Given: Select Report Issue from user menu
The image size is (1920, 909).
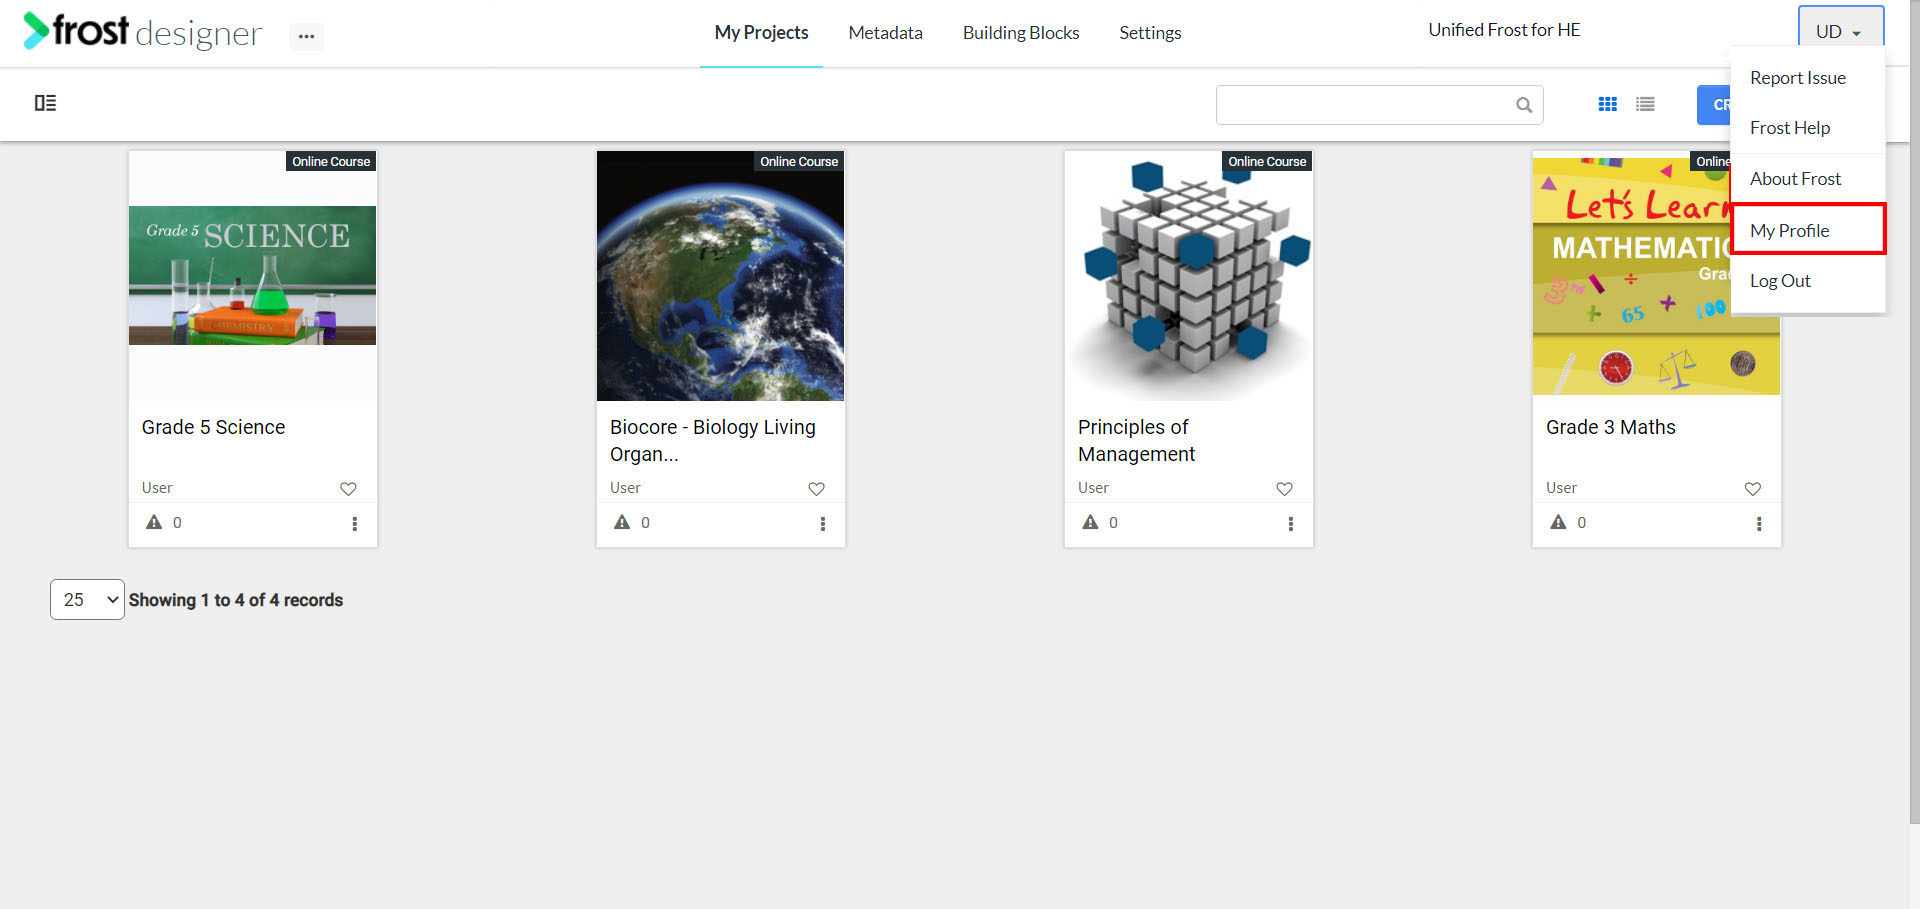Looking at the screenshot, I should (1808, 78).
